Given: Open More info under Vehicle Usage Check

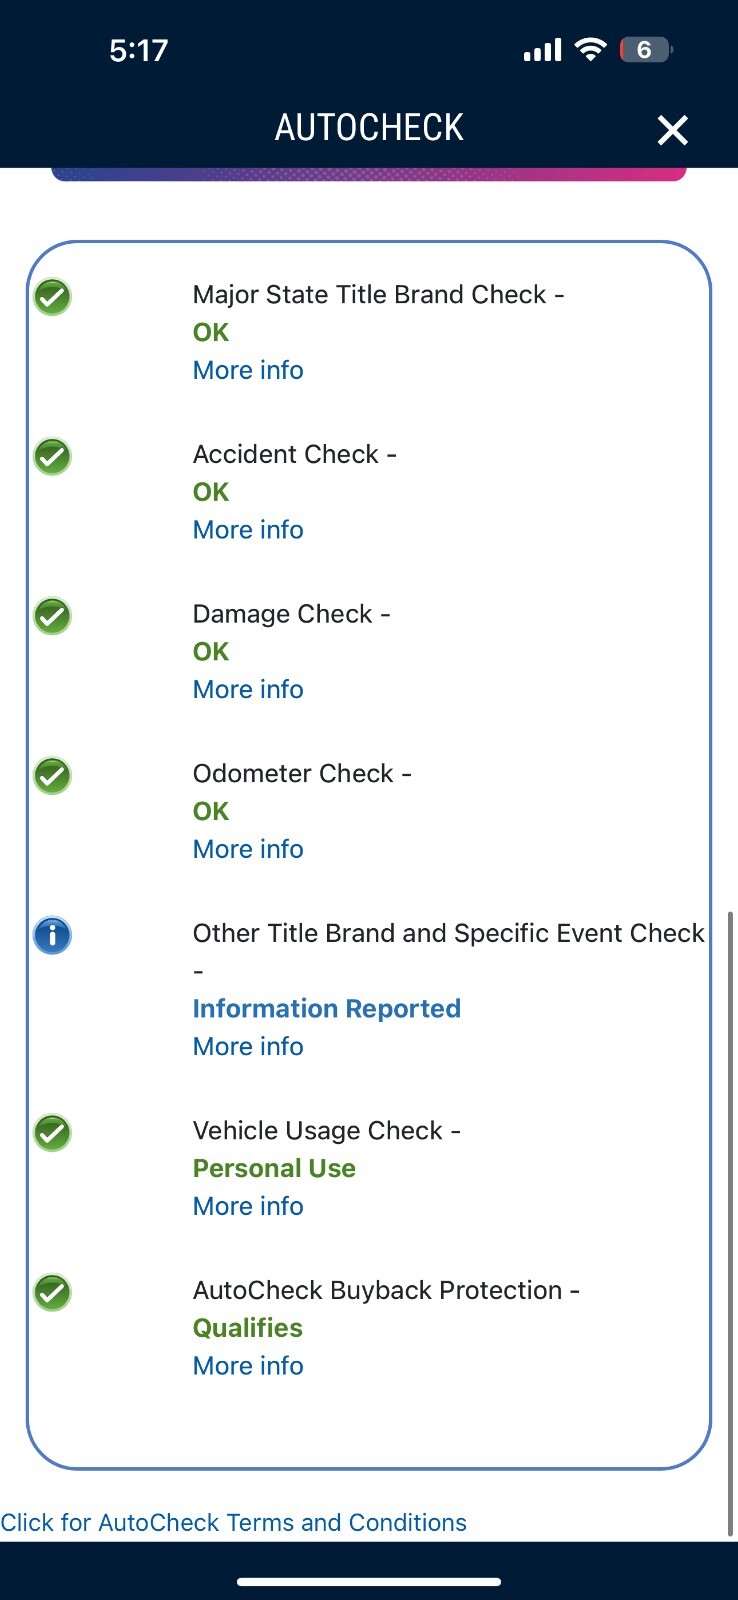Looking at the screenshot, I should (248, 1206).
